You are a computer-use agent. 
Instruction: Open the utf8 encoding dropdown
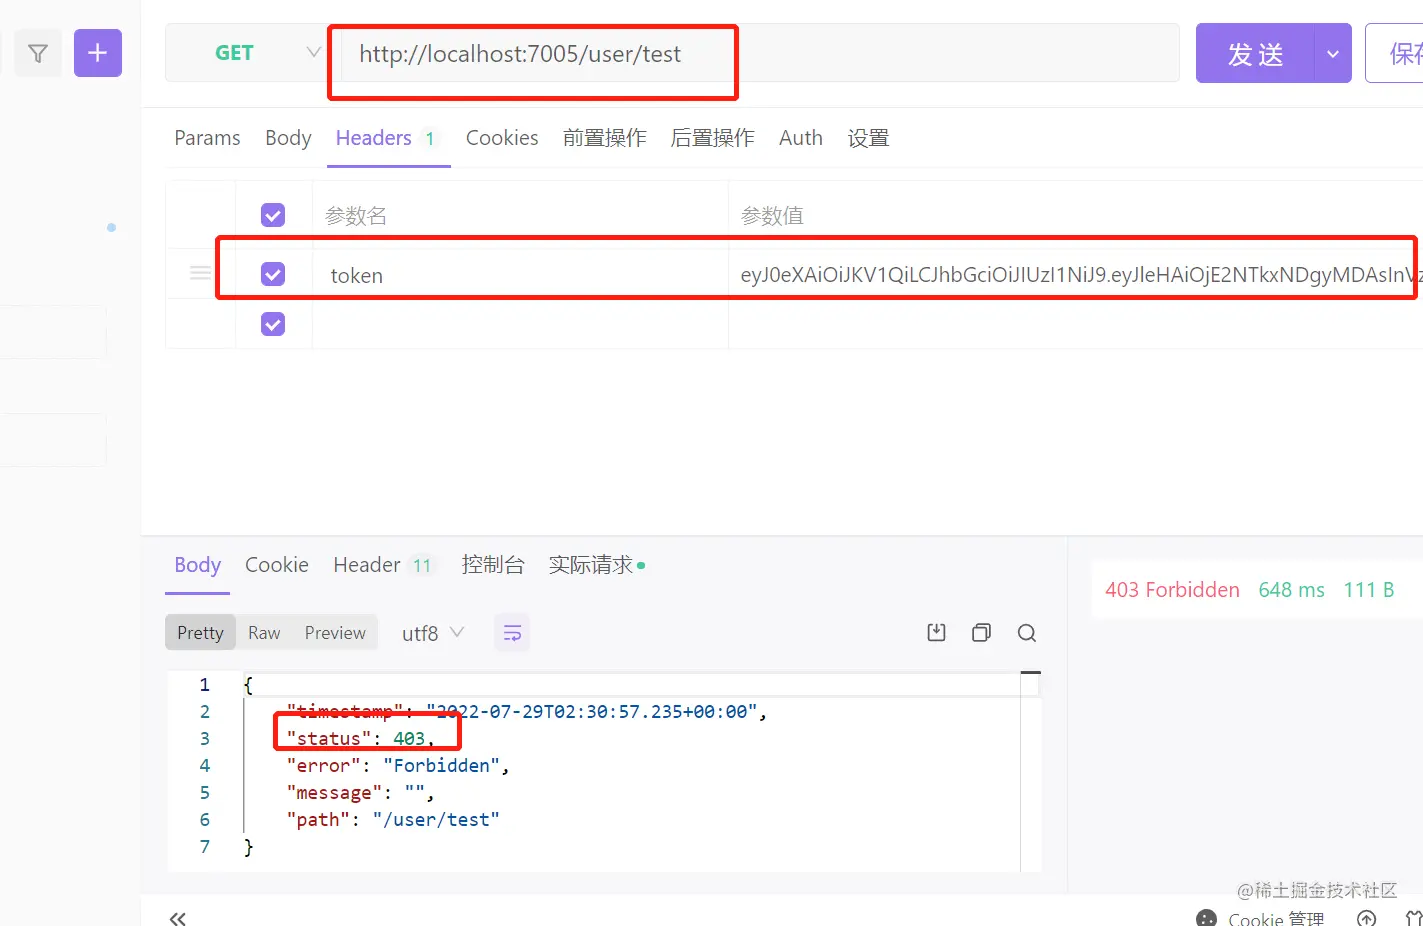pos(432,633)
